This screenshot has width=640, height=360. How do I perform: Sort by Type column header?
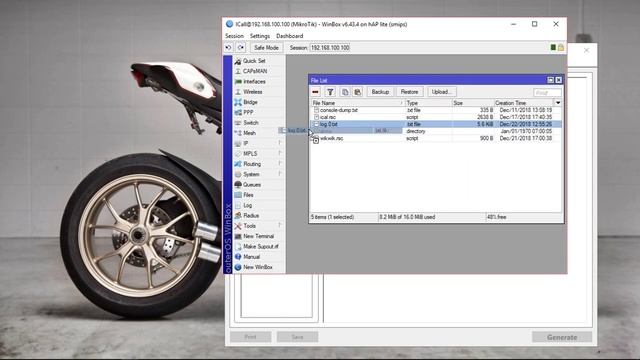429,103
